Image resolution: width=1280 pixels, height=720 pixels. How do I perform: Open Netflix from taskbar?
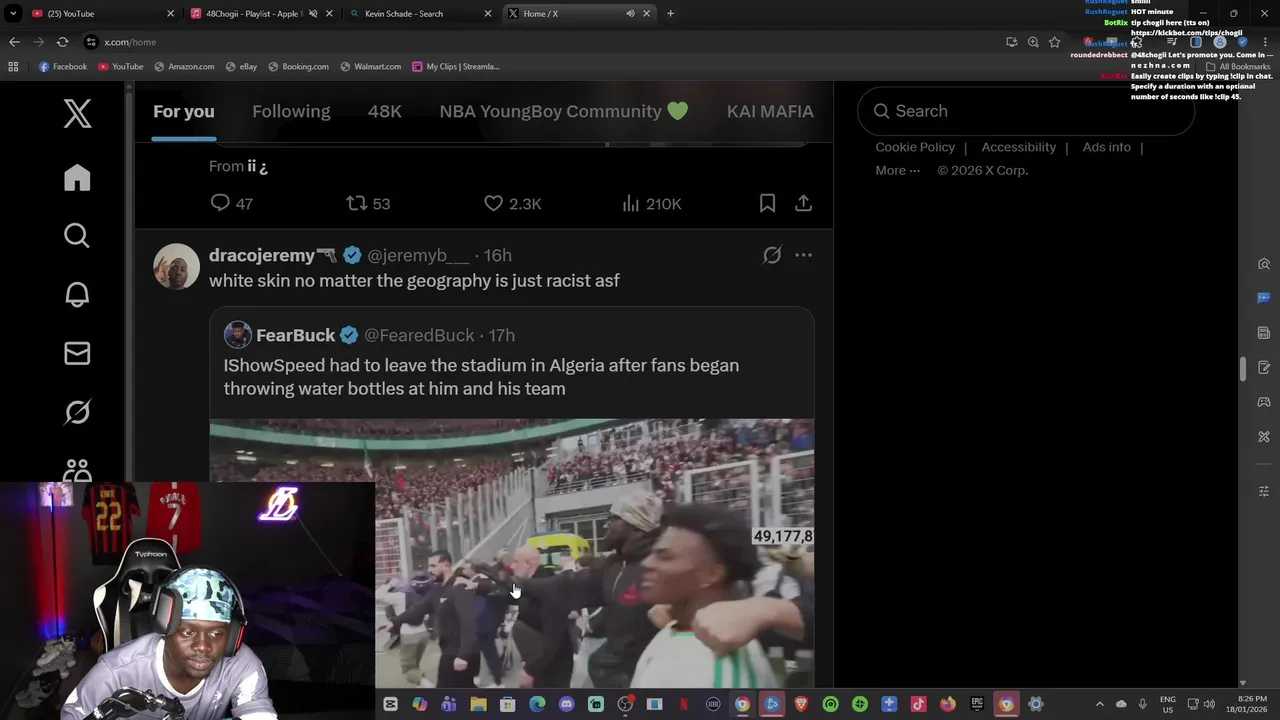point(684,704)
